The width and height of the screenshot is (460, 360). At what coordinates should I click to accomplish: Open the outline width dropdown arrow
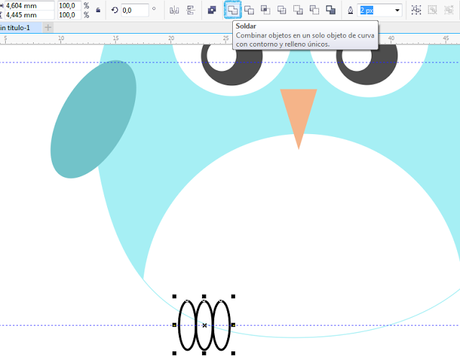click(x=397, y=10)
